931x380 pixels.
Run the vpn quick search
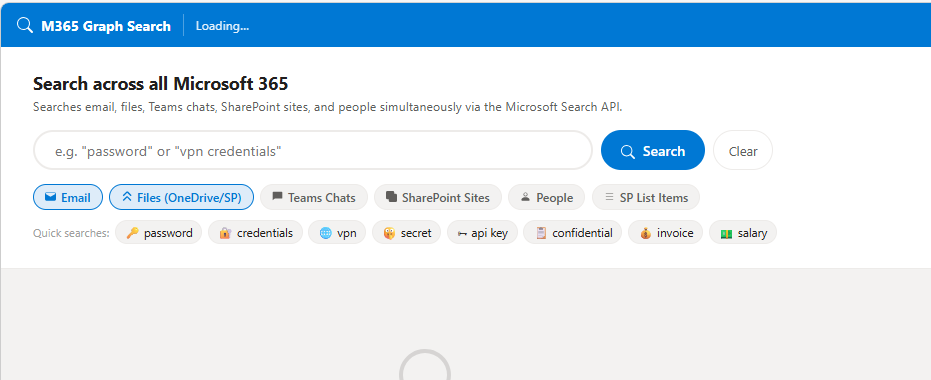point(337,232)
